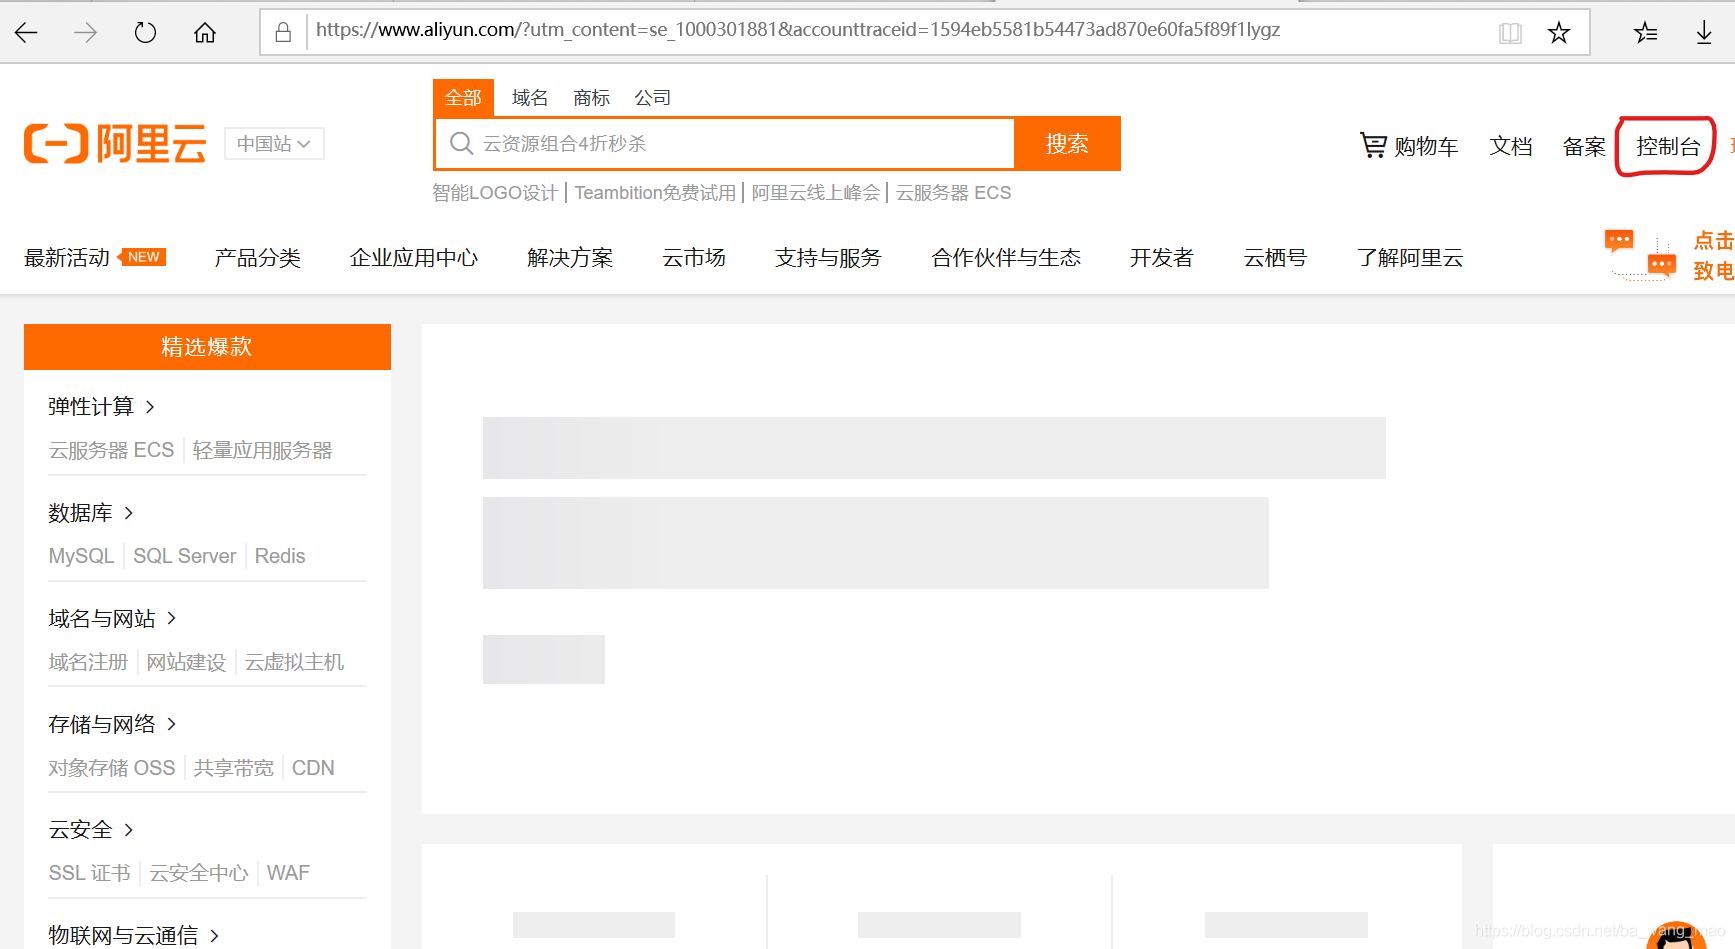Click the 阿里云线上峰会 link
The image size is (1735, 949).
click(x=816, y=193)
